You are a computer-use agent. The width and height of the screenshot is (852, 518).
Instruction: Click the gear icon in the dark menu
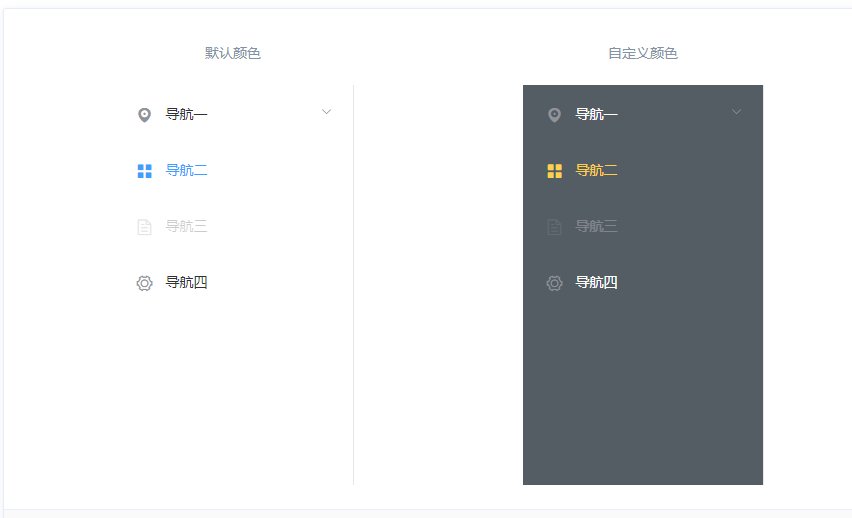[x=554, y=283]
